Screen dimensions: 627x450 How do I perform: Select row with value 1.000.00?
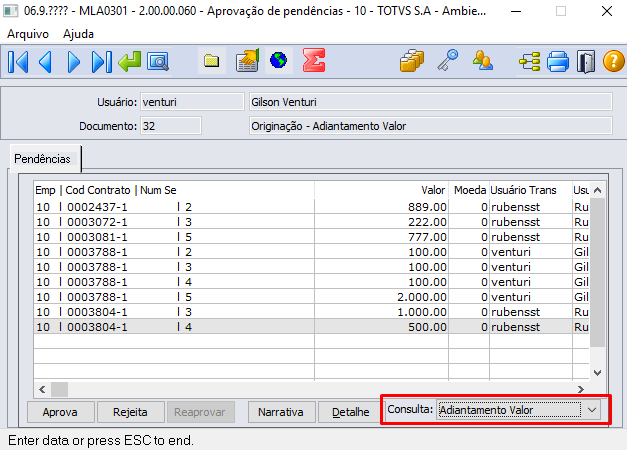312,312
